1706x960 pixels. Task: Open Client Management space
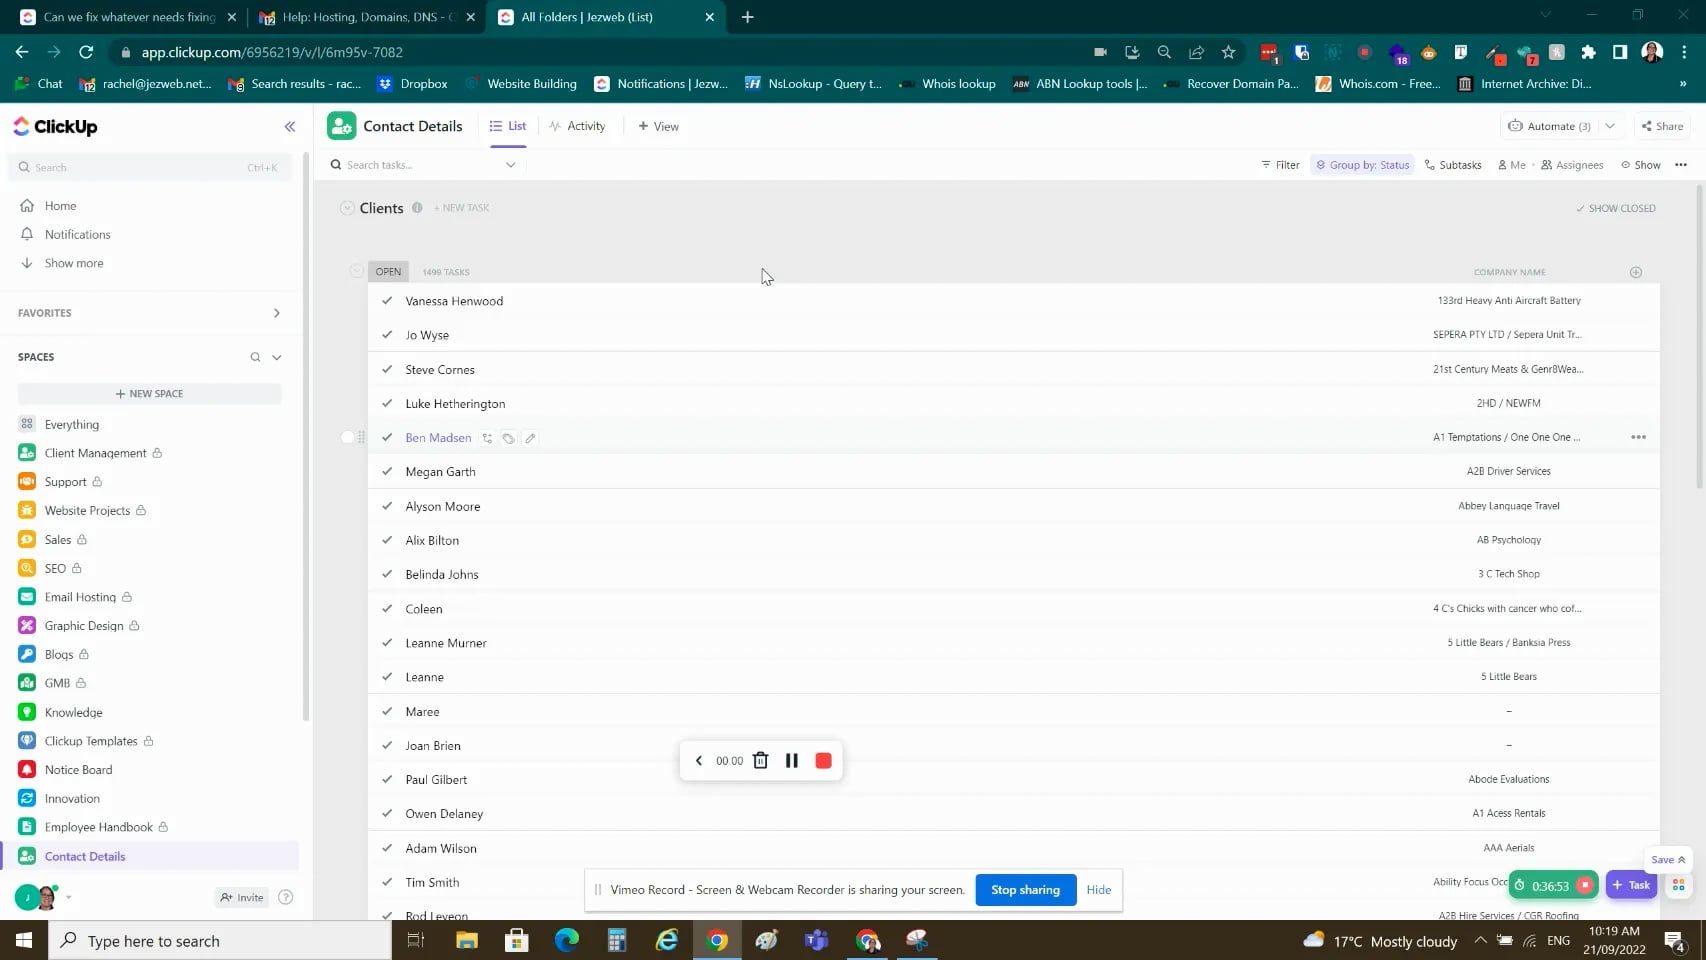[95, 453]
